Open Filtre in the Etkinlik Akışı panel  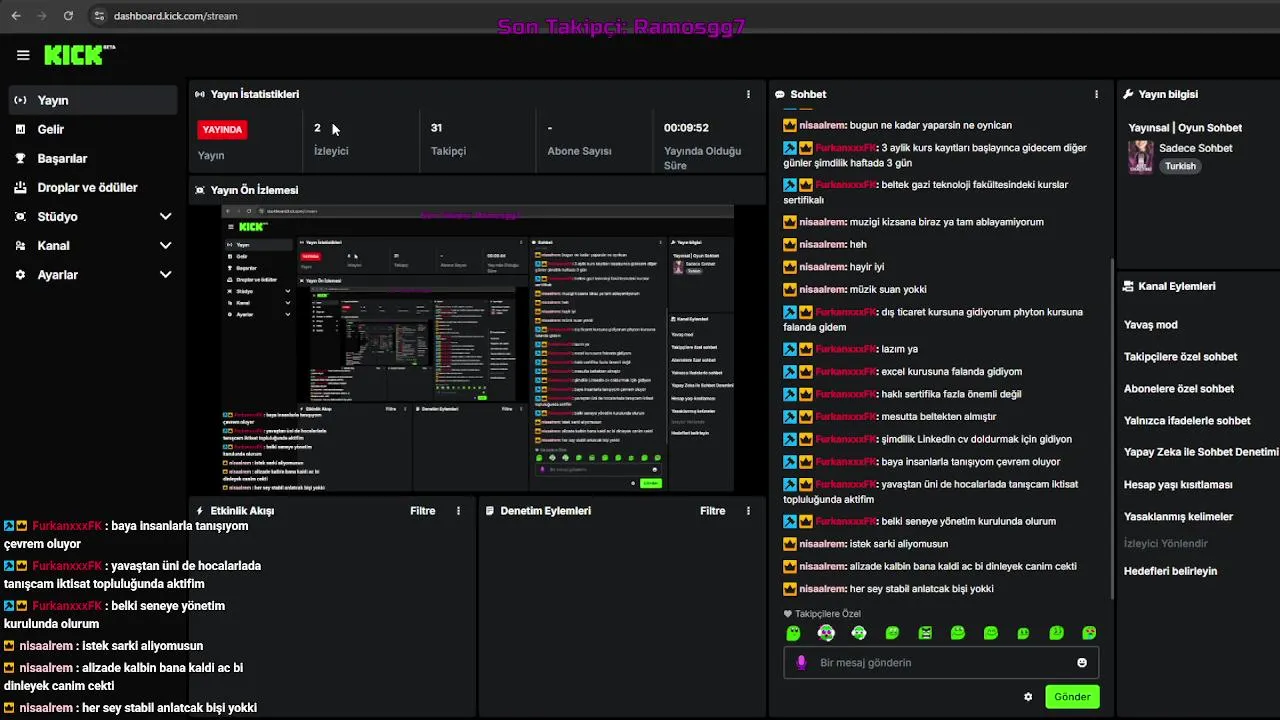click(x=423, y=510)
